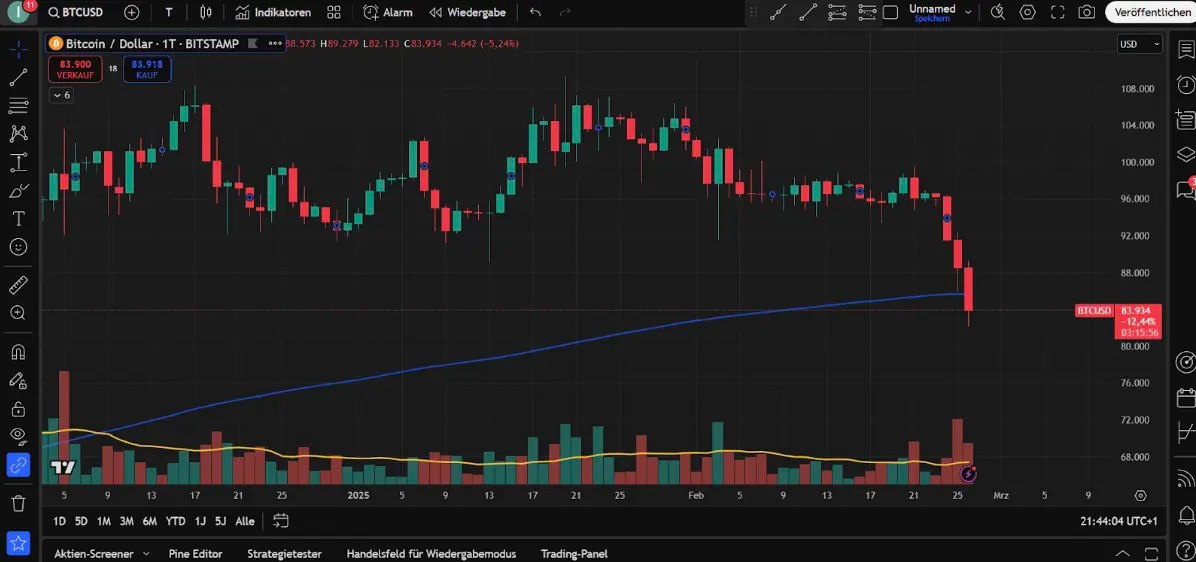Select the candlestick chart type icon

[206, 12]
